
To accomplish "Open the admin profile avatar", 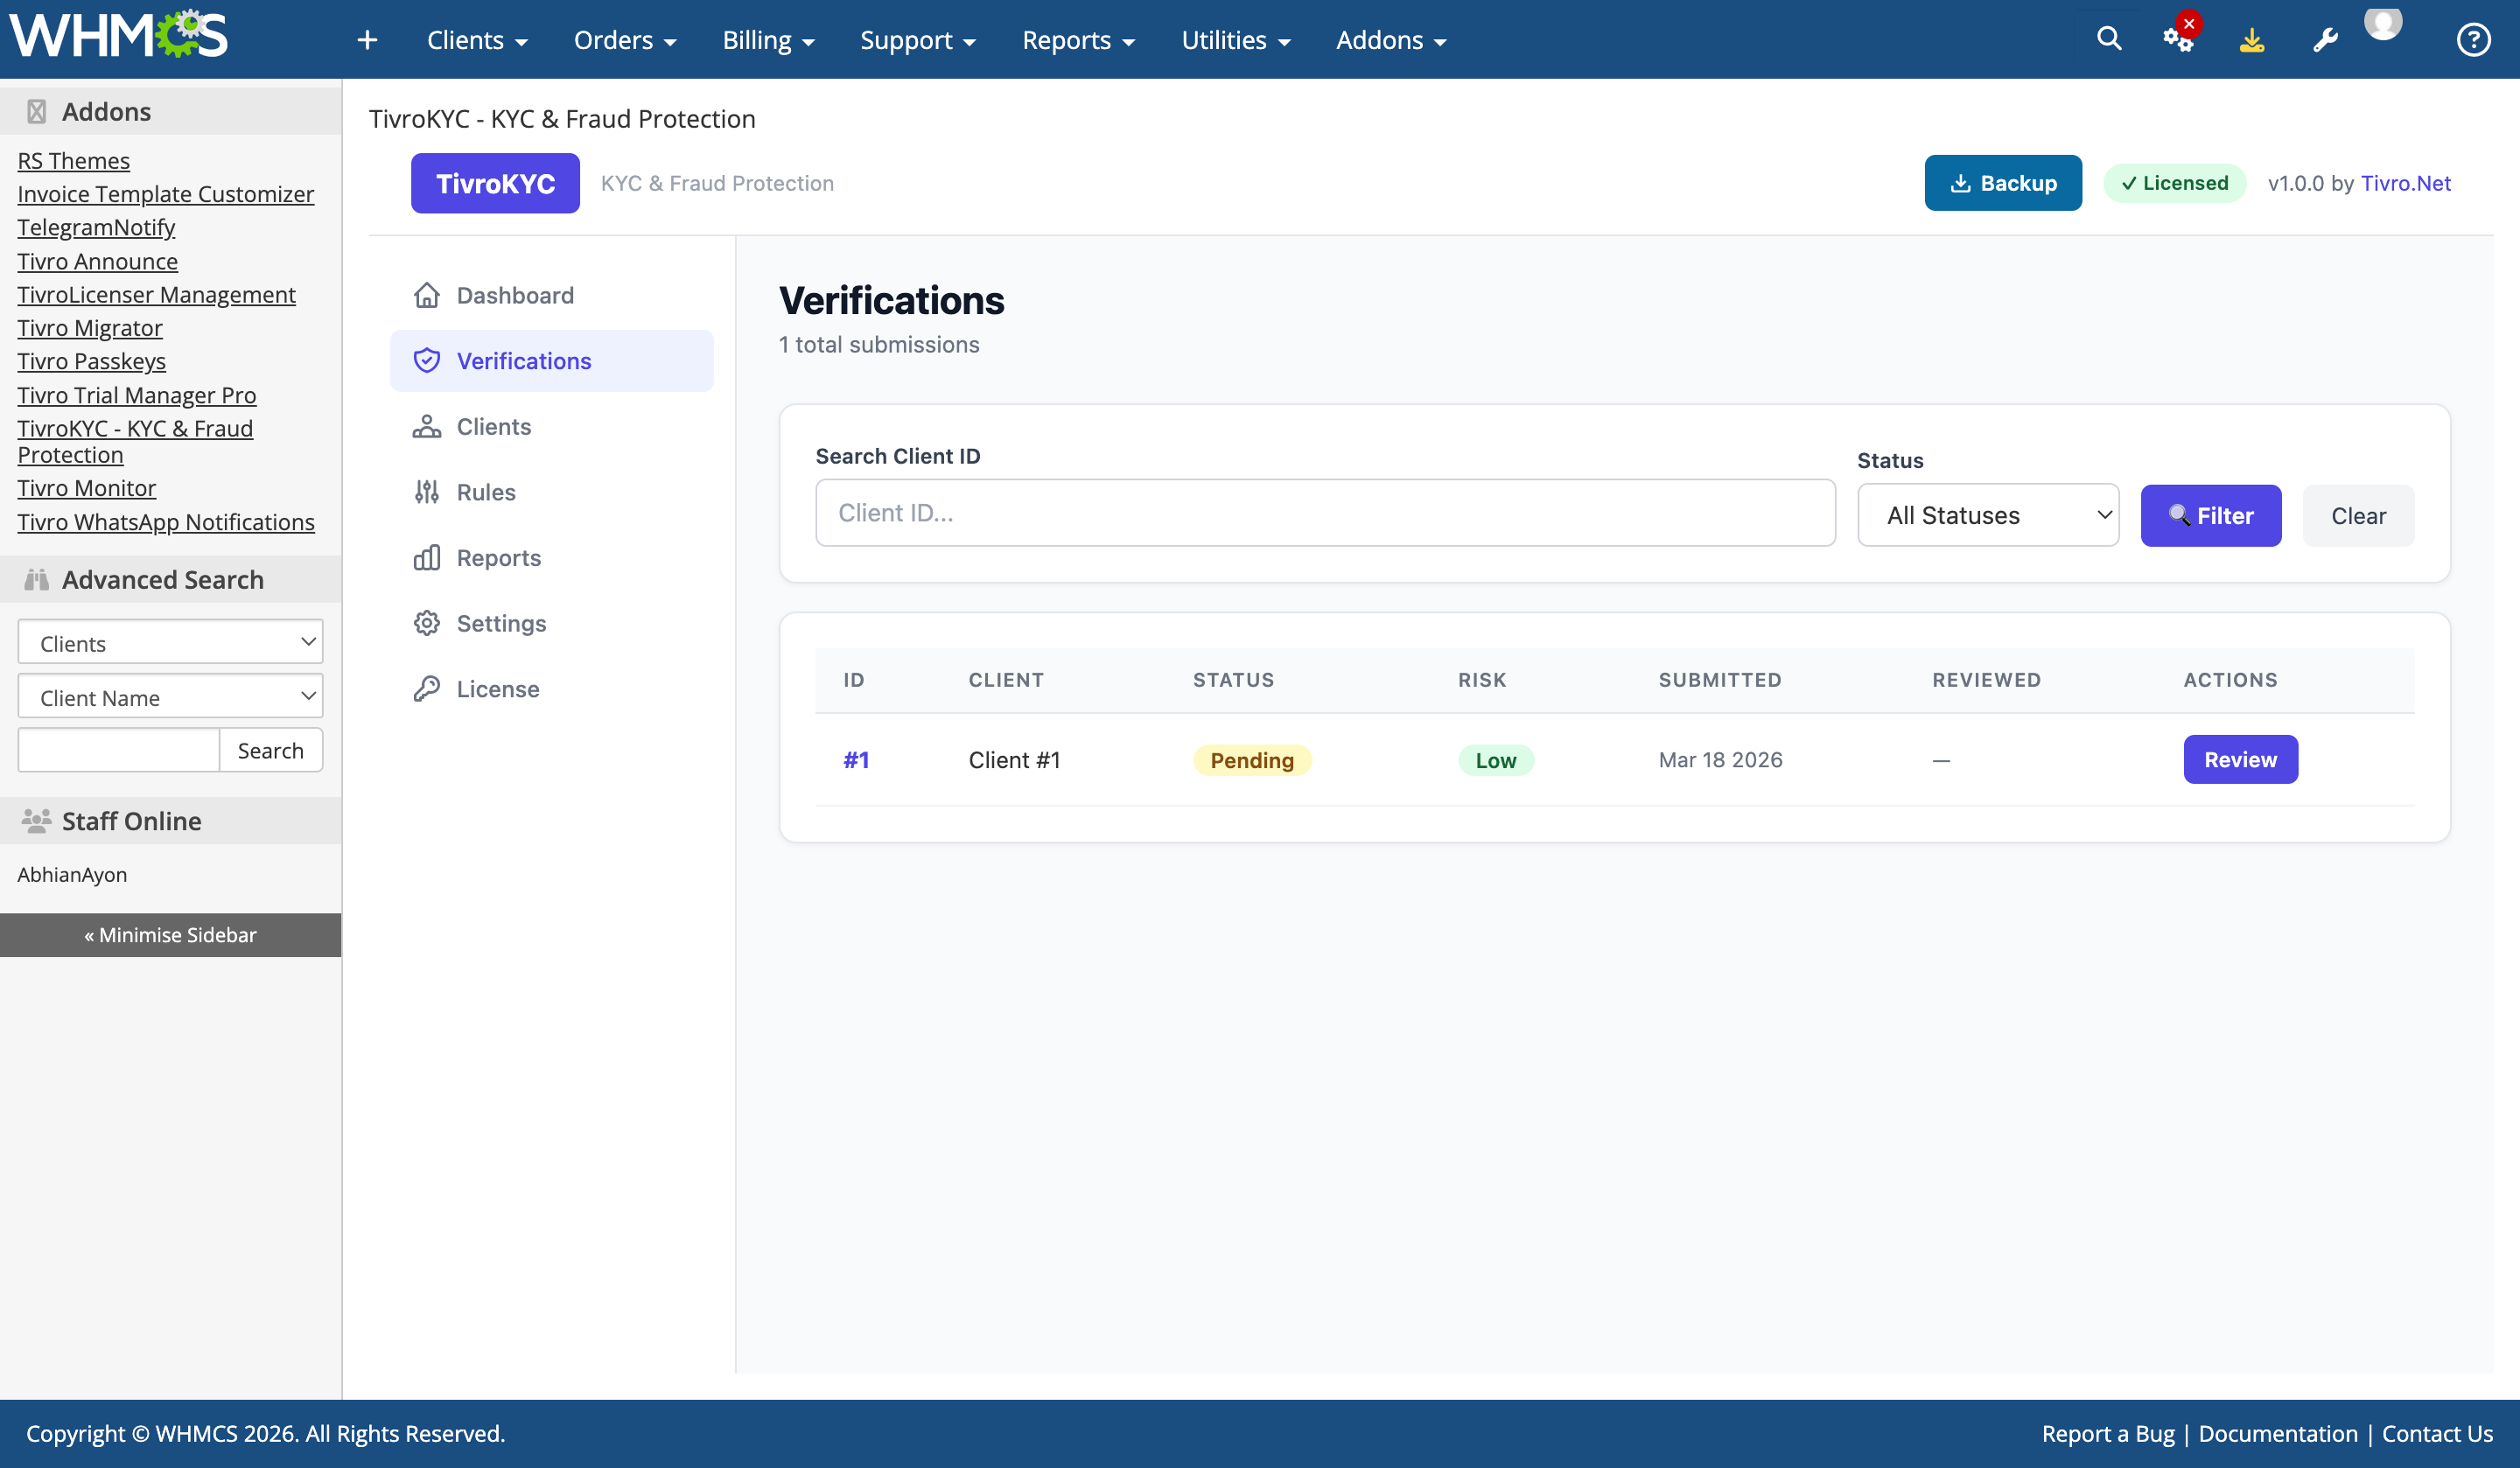I will (2383, 28).
